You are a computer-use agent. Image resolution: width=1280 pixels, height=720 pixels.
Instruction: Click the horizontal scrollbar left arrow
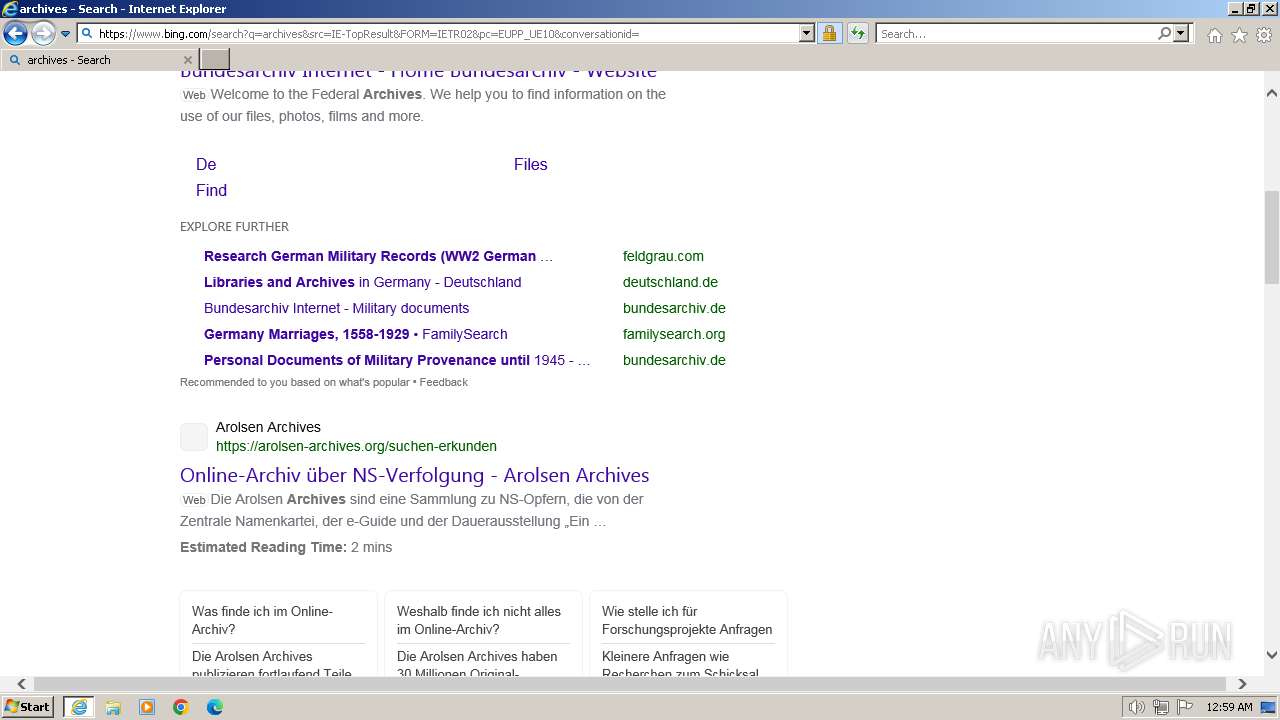21,684
